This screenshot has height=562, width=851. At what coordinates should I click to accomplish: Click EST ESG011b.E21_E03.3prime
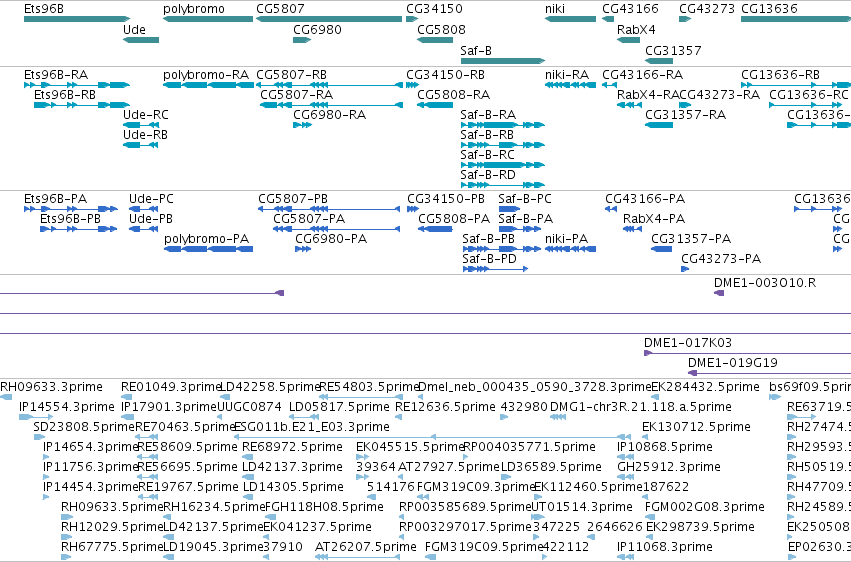point(433,437)
